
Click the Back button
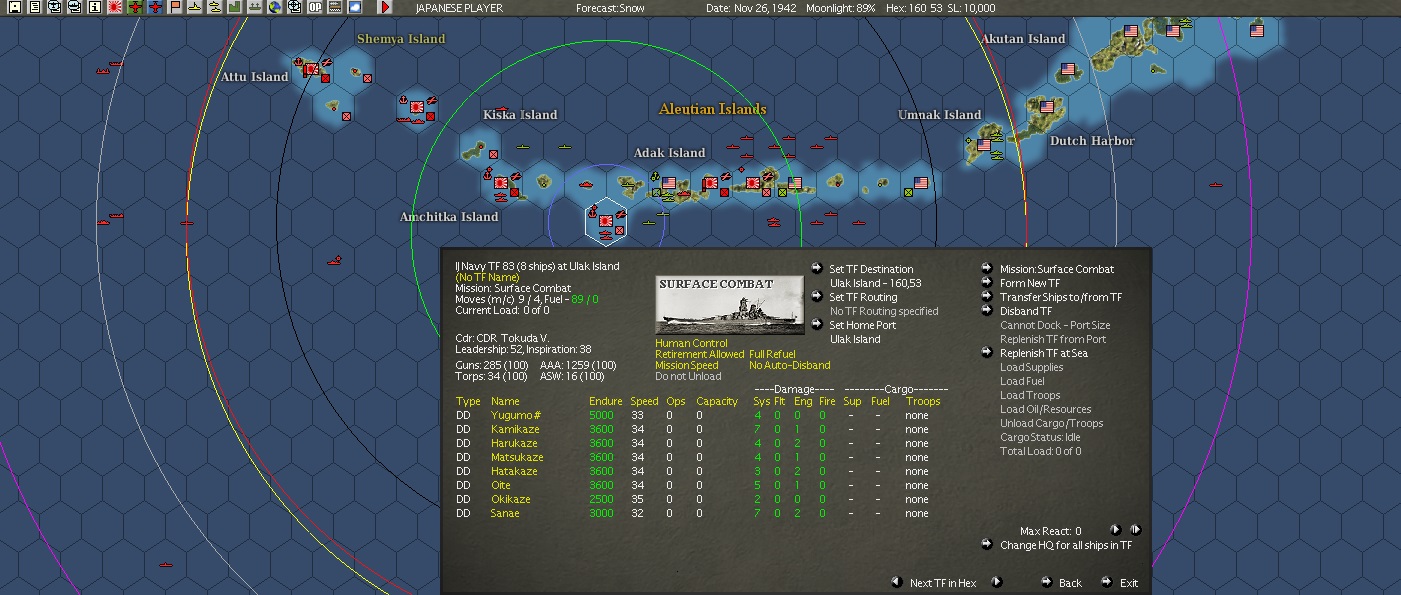[x=1070, y=583]
